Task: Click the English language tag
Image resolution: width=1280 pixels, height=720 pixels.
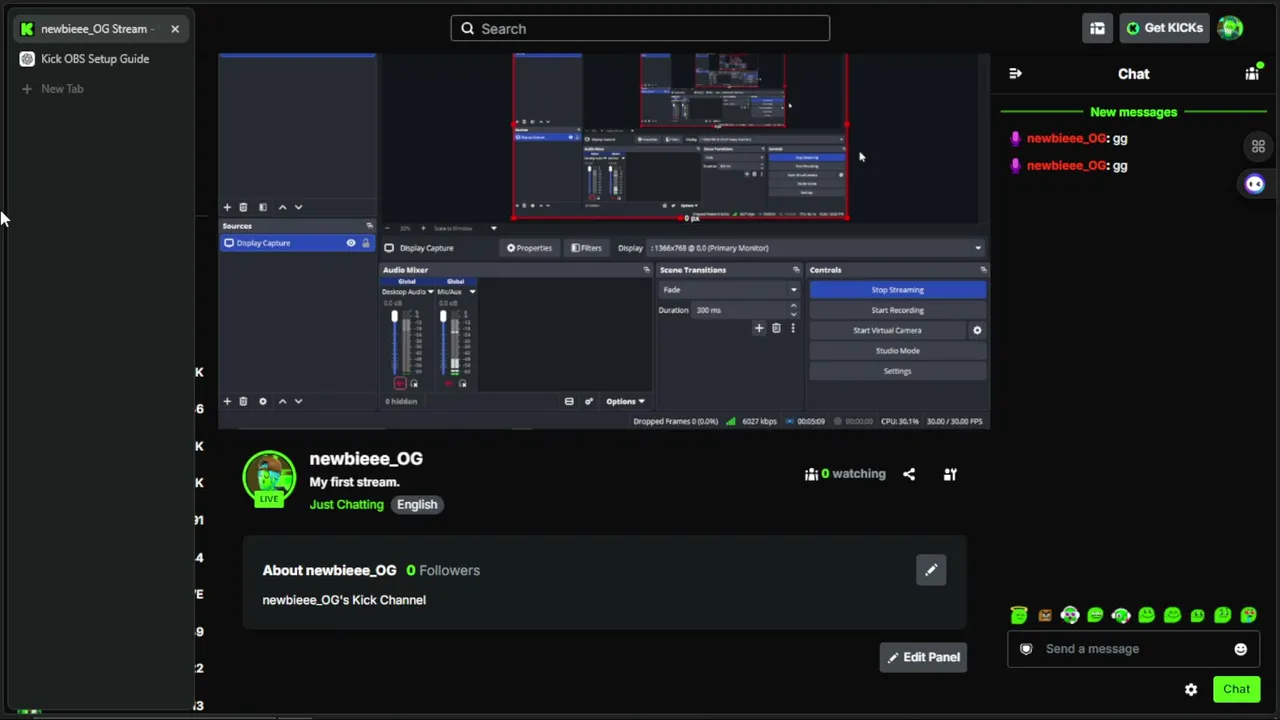Action: [417, 504]
